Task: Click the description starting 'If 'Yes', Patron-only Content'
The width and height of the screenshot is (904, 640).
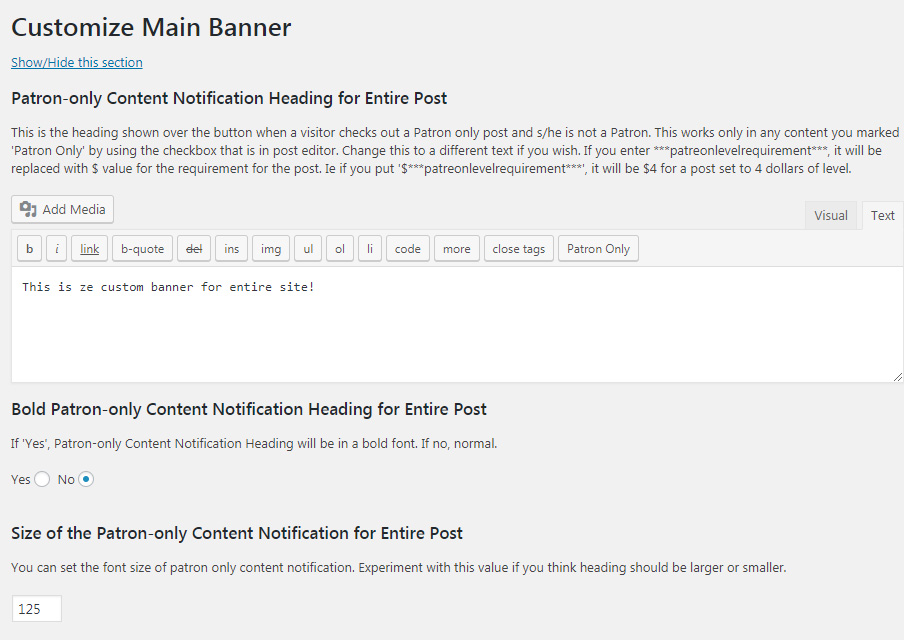Action: pos(254,443)
